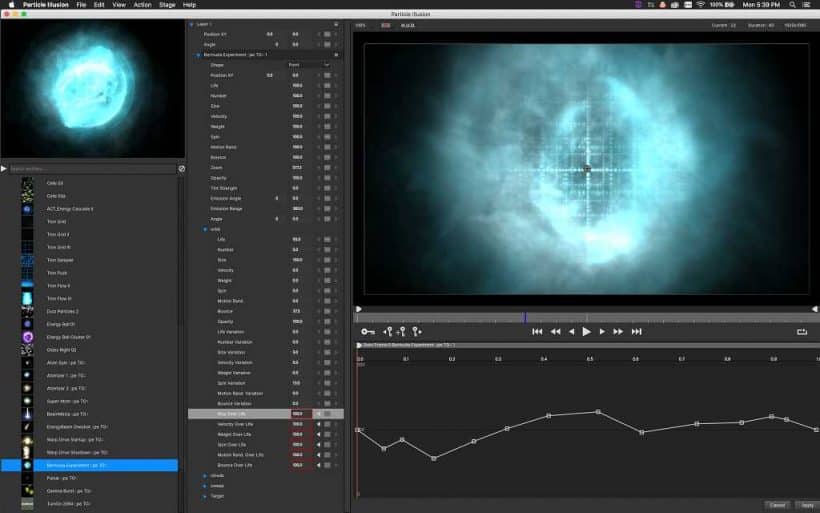
Task: Click the Apply button
Action: (807, 505)
